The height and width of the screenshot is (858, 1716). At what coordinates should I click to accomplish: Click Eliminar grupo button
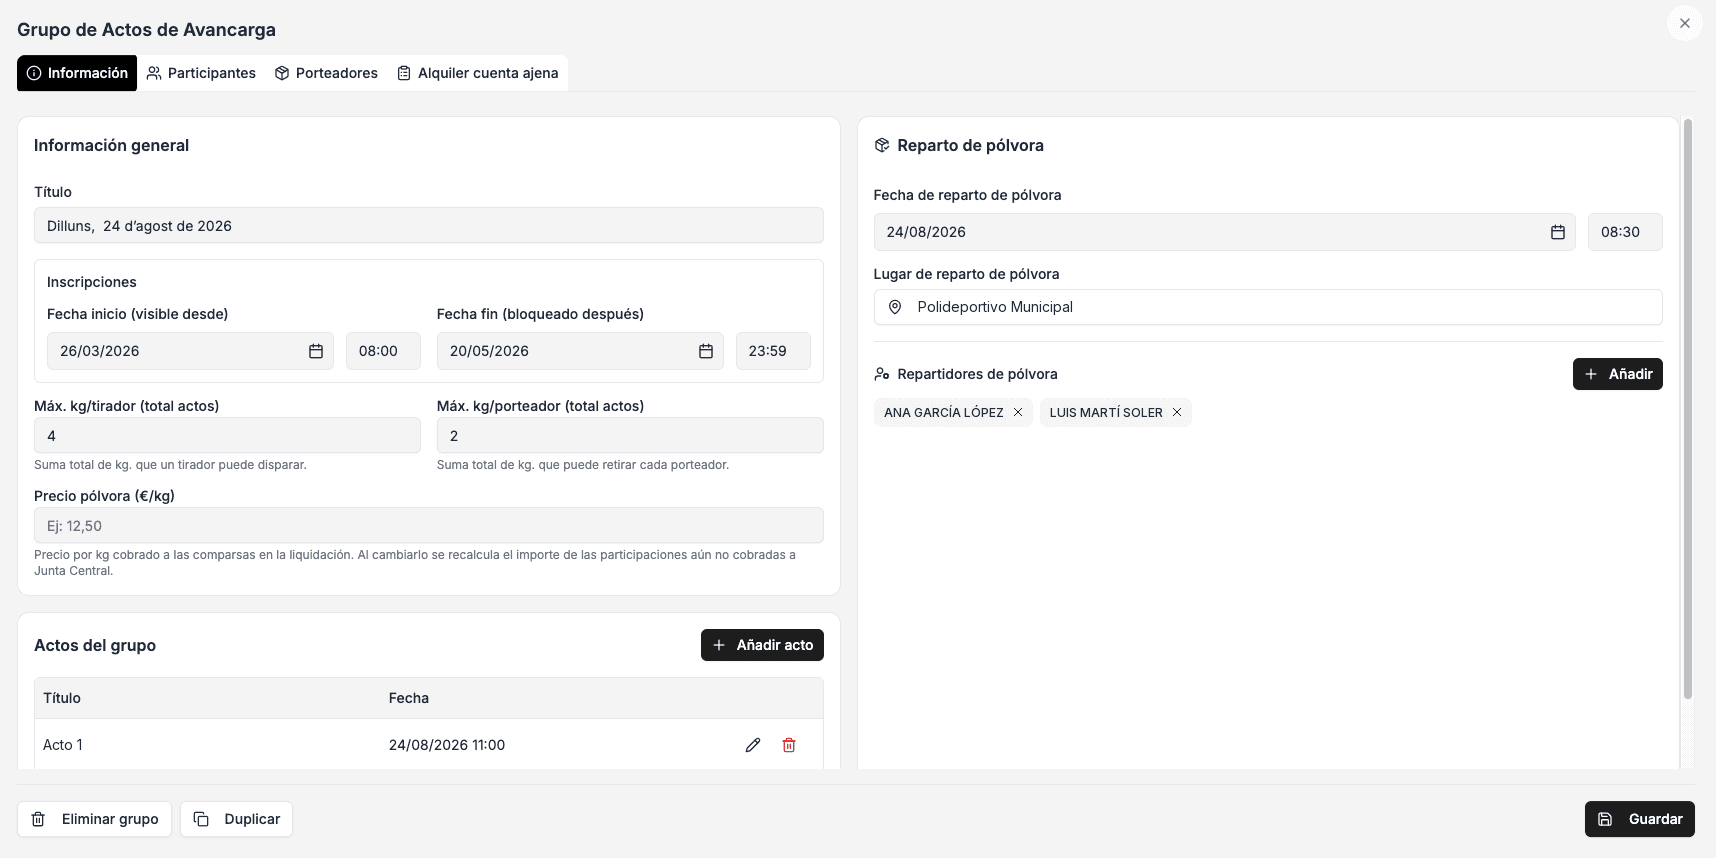point(94,819)
